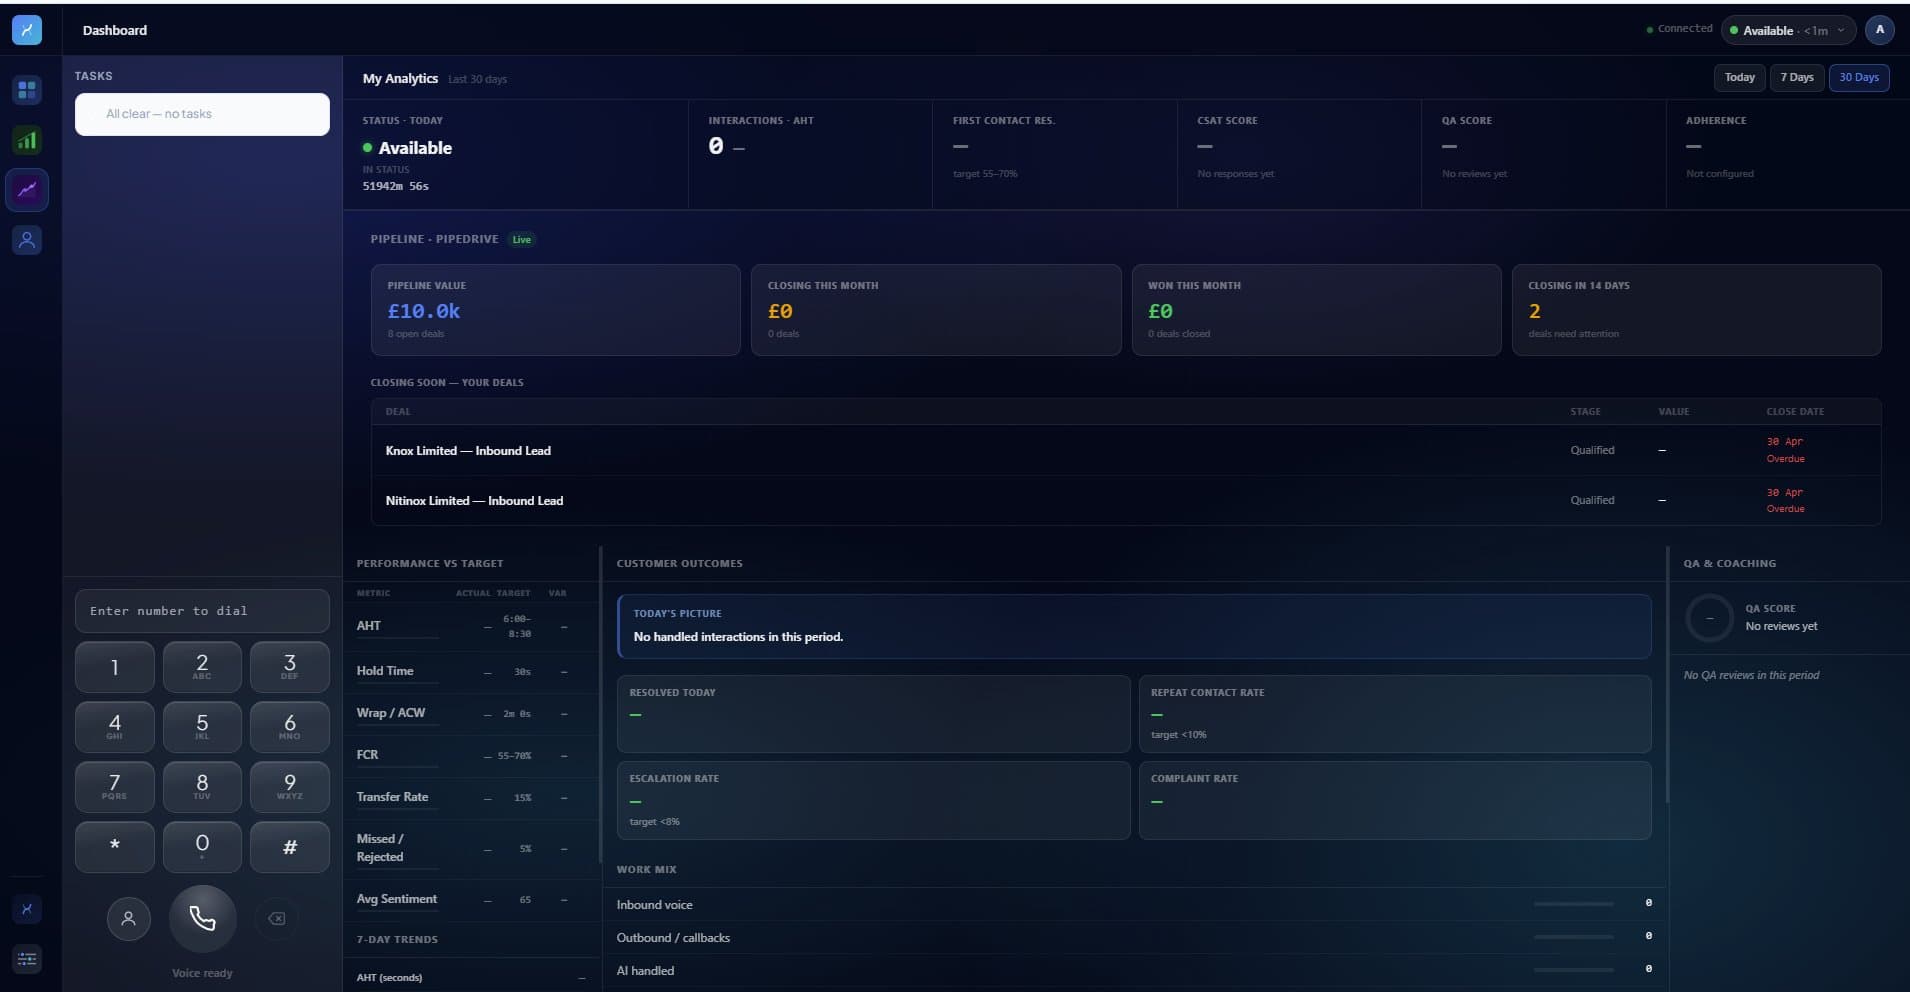The width and height of the screenshot is (1910, 992).
Task: Expand the Available status dropdown
Action: pyautogui.click(x=1788, y=31)
